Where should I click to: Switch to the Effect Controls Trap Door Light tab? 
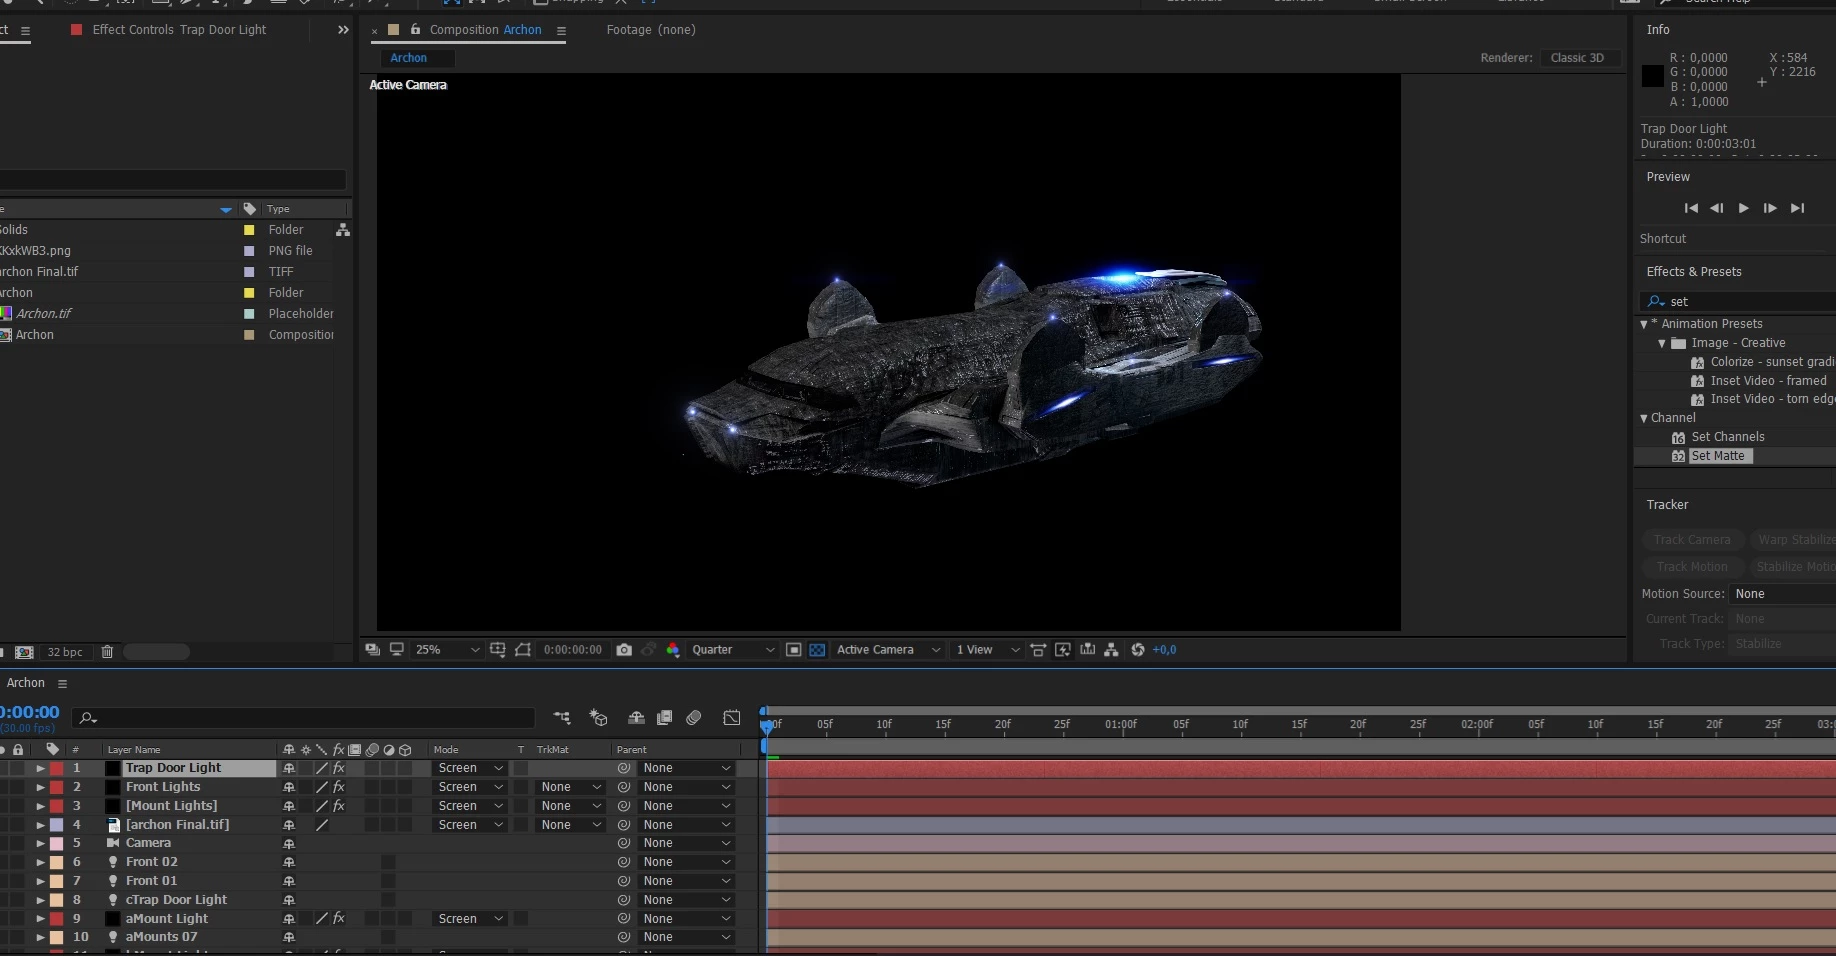(x=179, y=30)
